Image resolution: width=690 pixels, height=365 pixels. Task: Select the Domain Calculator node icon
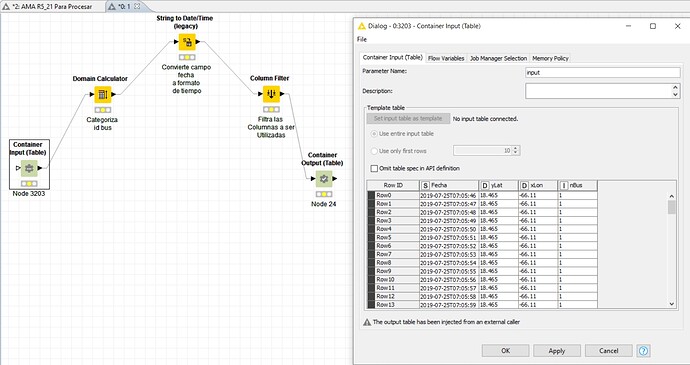103,94
